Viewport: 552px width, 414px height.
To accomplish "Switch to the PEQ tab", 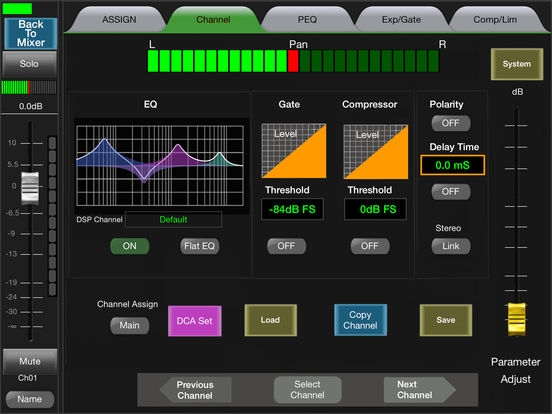I will click(x=307, y=20).
